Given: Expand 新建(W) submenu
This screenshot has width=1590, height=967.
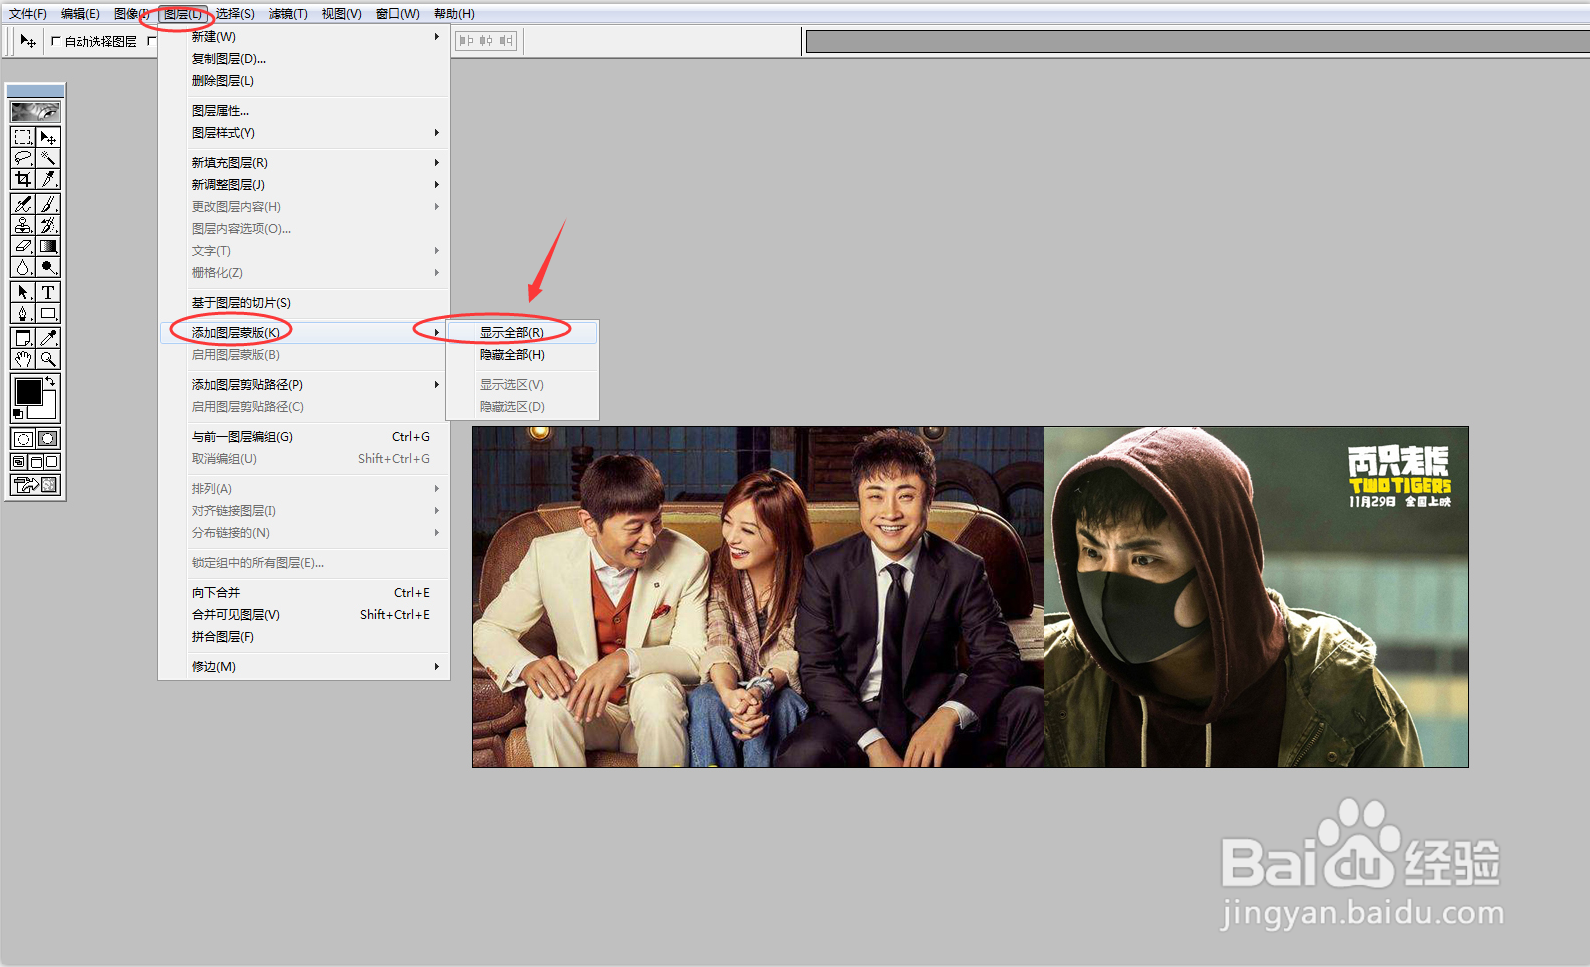Looking at the screenshot, I should [305, 37].
